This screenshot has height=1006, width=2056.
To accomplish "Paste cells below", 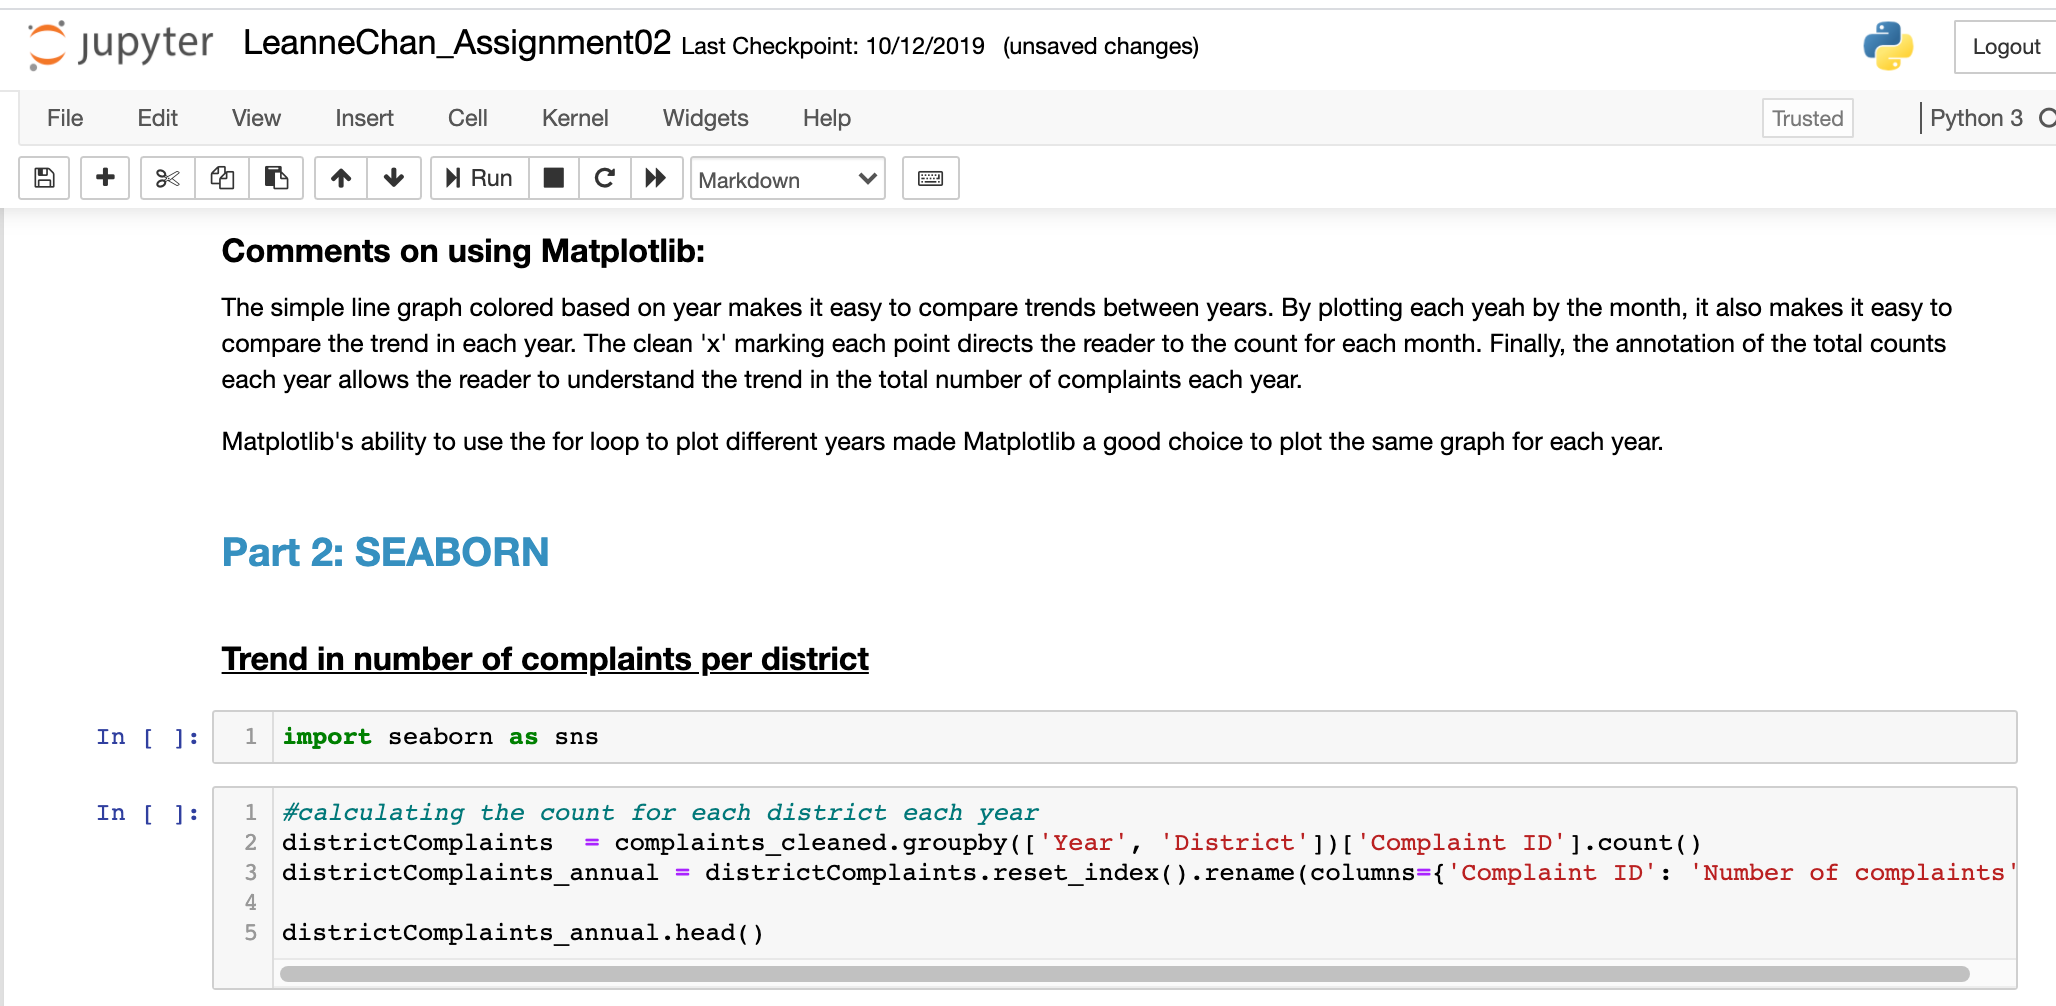I will coord(276,178).
